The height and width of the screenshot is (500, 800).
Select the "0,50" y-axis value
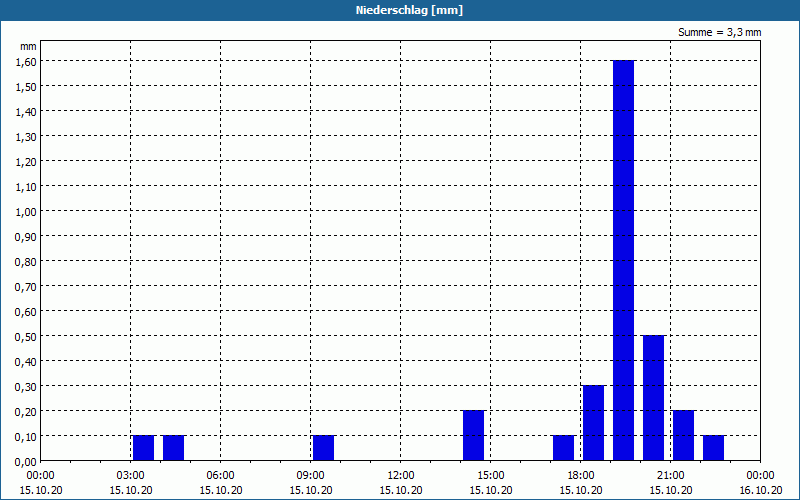coord(26,336)
